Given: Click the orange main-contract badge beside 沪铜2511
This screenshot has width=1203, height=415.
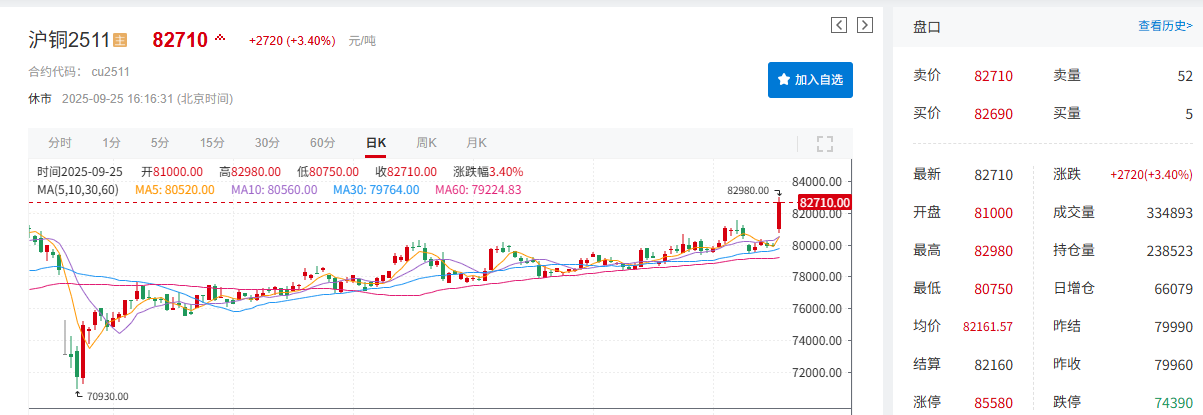Looking at the screenshot, I should [120, 41].
